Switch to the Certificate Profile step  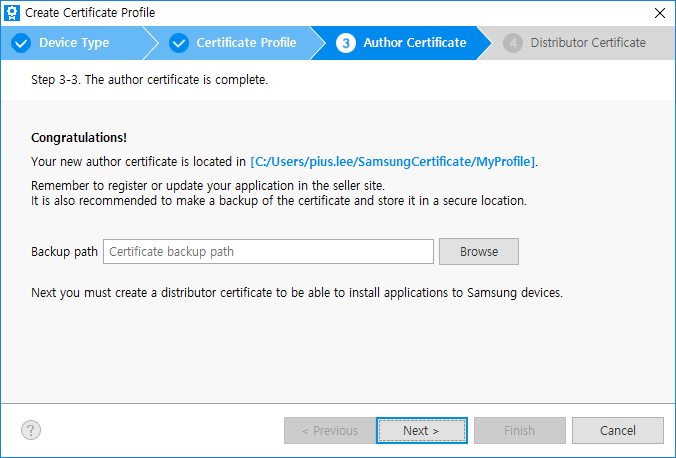(x=246, y=43)
